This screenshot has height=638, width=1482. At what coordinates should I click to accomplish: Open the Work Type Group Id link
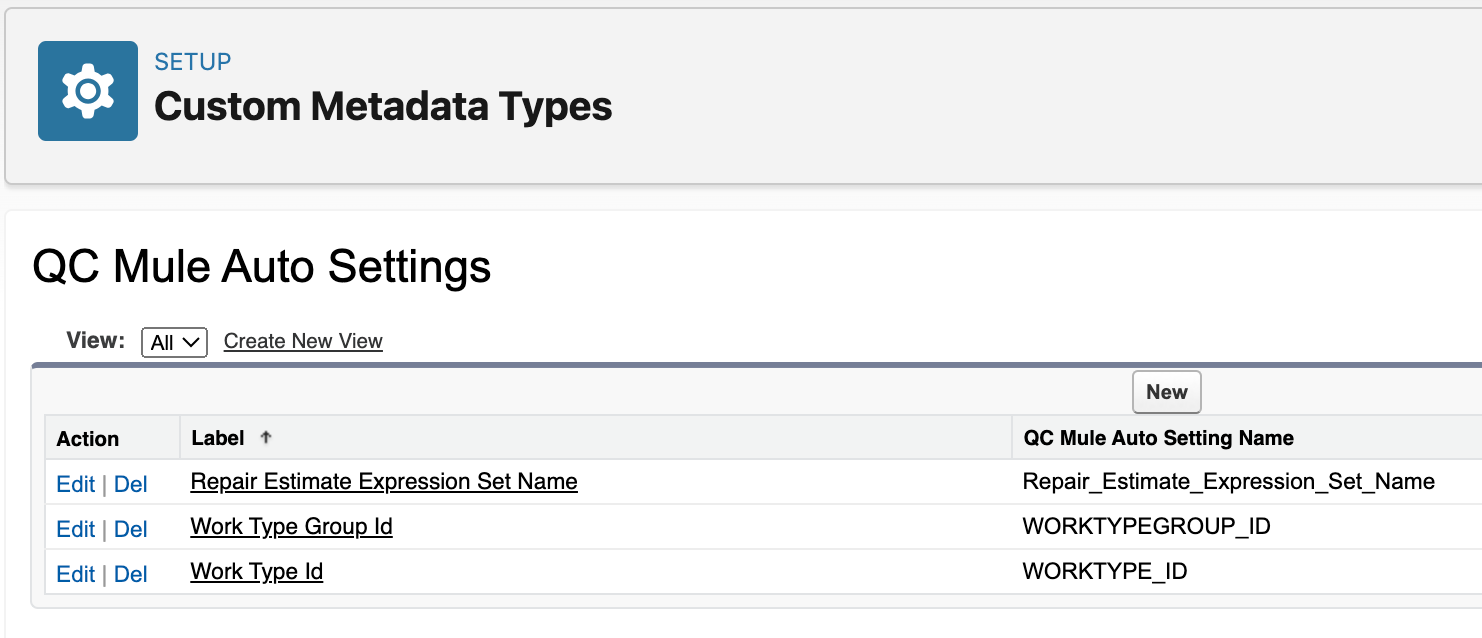point(291,527)
